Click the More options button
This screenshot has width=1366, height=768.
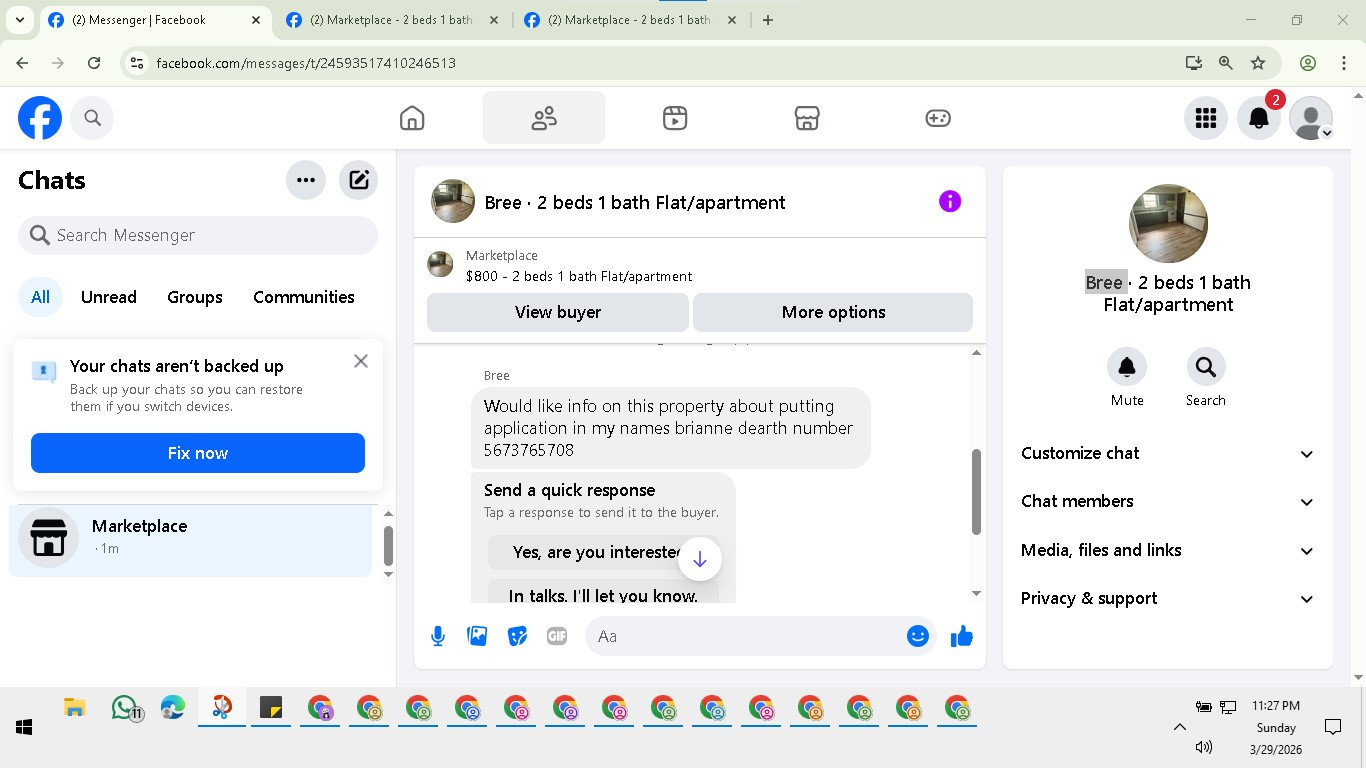click(833, 312)
